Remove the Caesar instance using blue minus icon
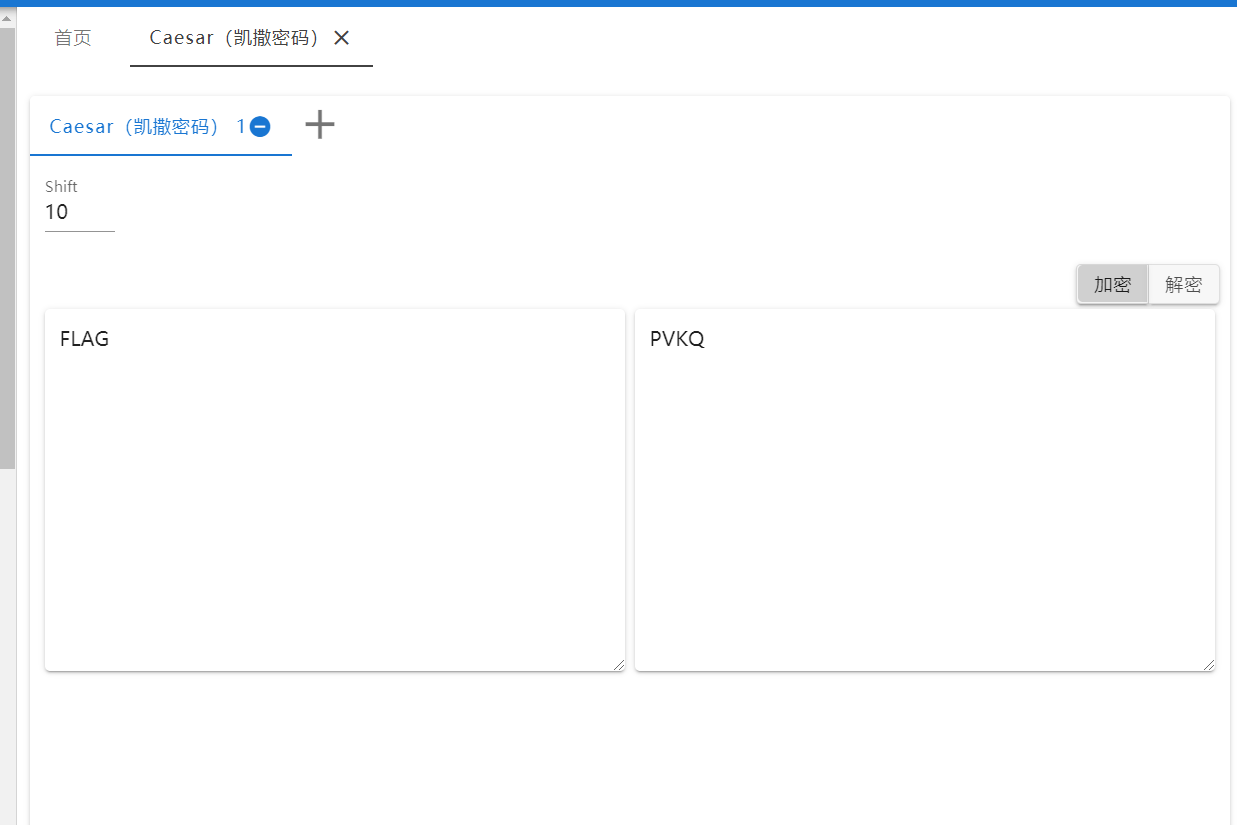1237x825 pixels. (x=260, y=127)
